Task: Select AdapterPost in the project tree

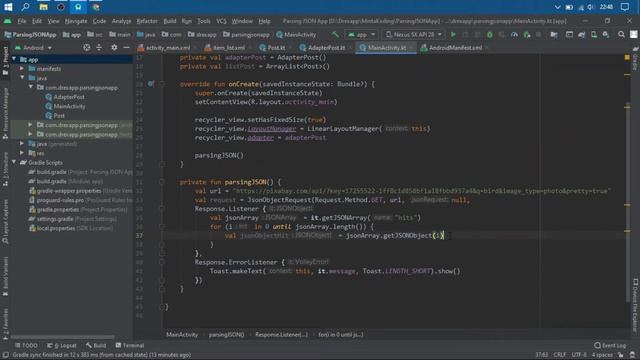Action: tap(69, 97)
